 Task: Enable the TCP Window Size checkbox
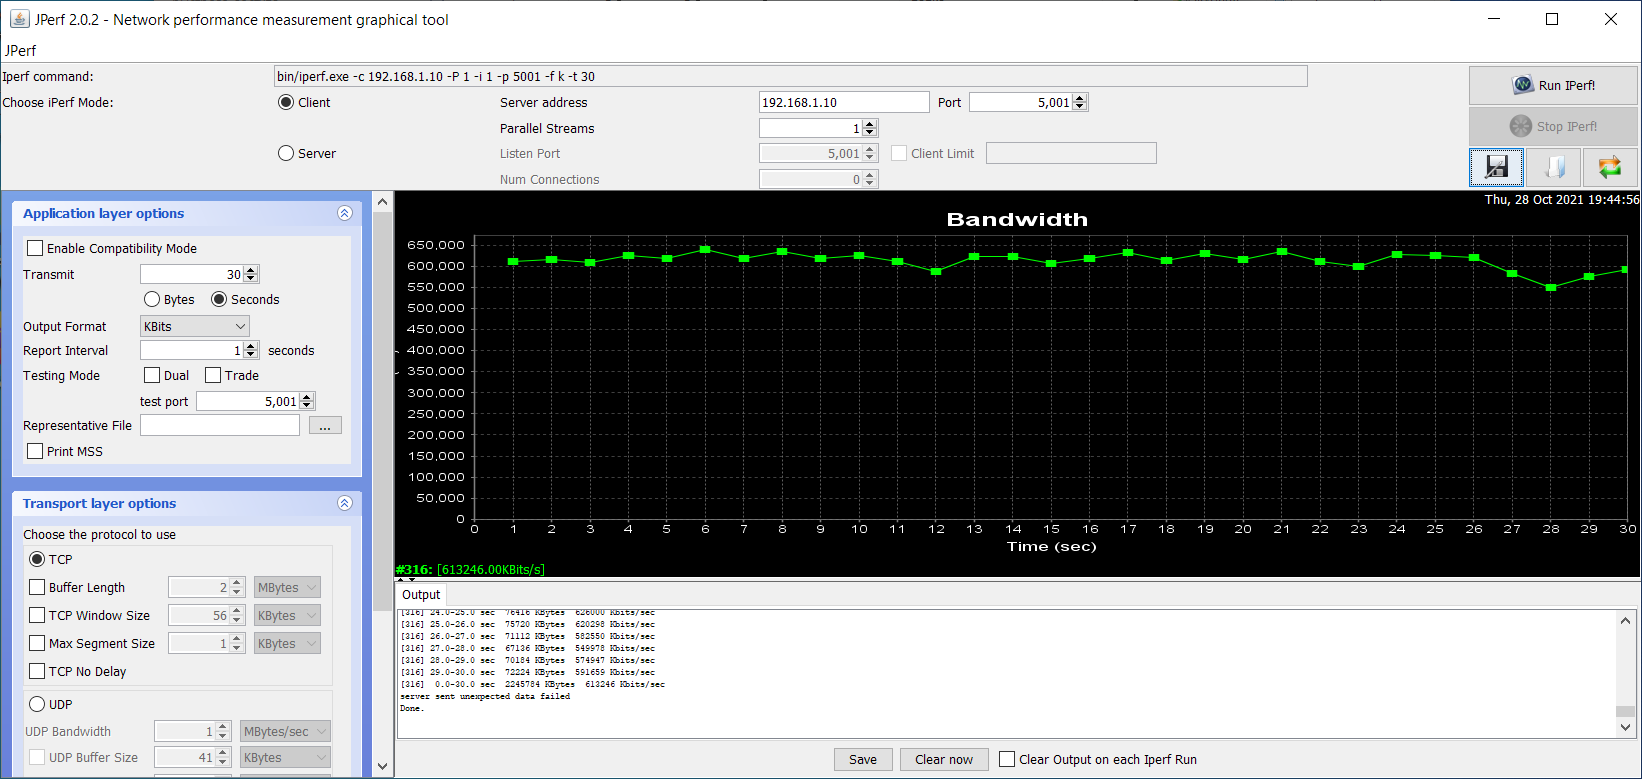point(37,615)
